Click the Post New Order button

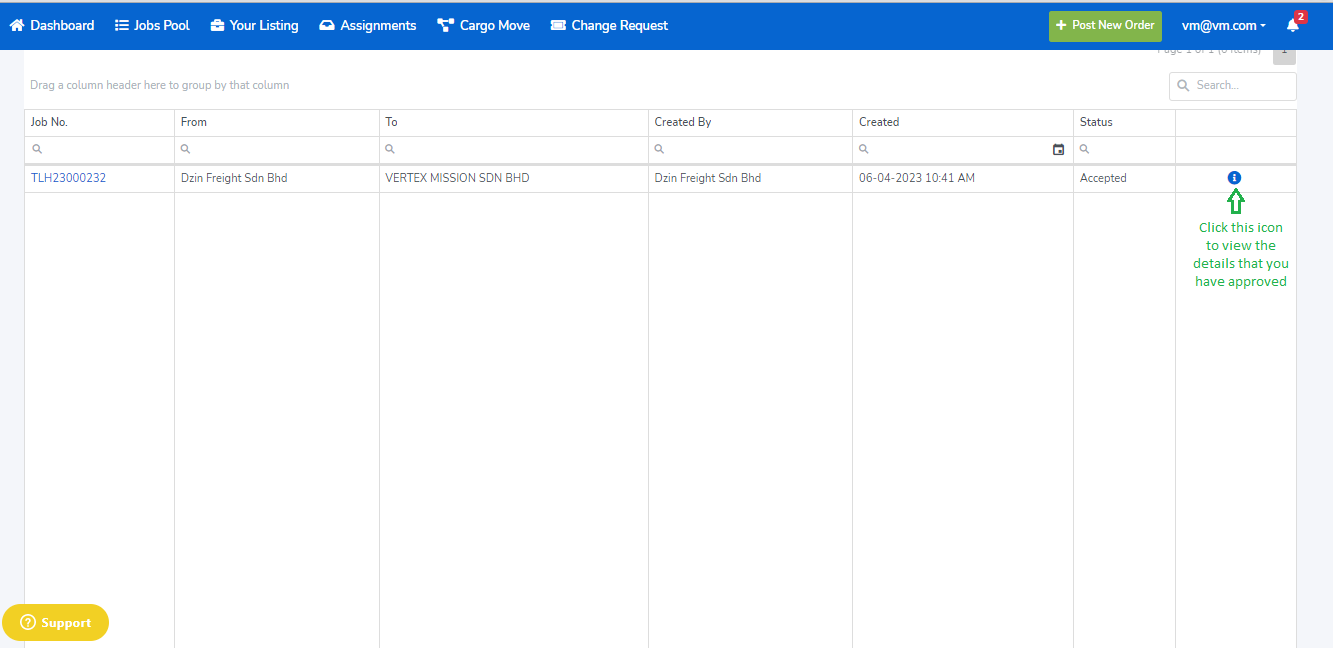[x=1104, y=26]
